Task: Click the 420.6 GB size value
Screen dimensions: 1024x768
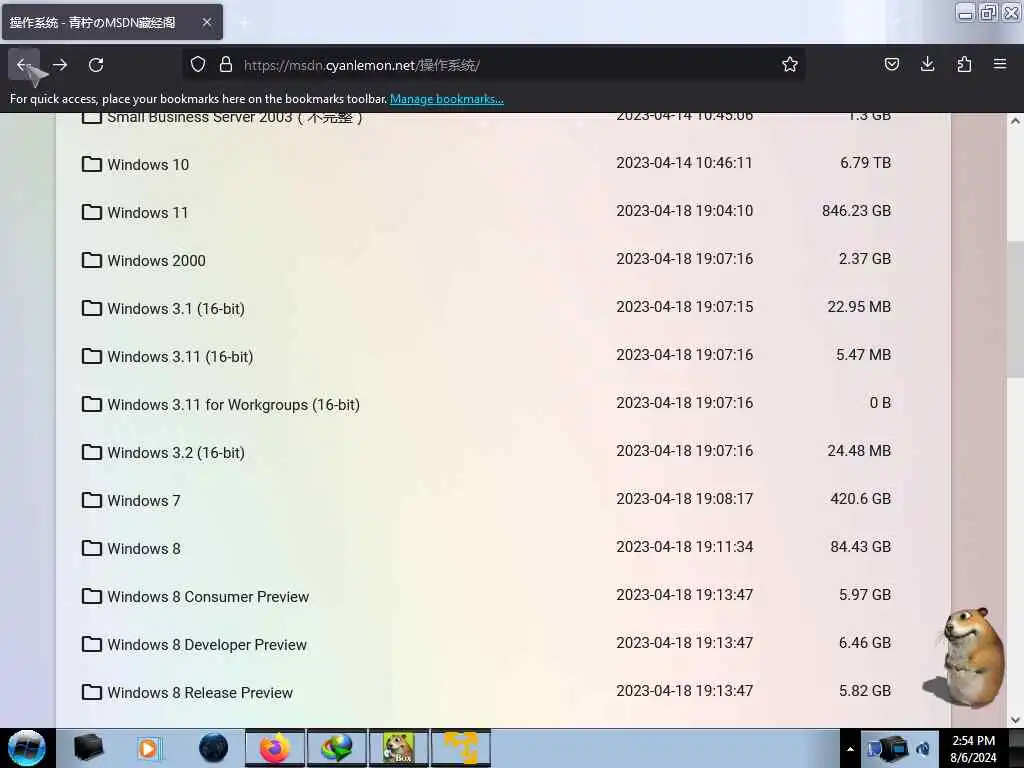Action: [x=861, y=499]
